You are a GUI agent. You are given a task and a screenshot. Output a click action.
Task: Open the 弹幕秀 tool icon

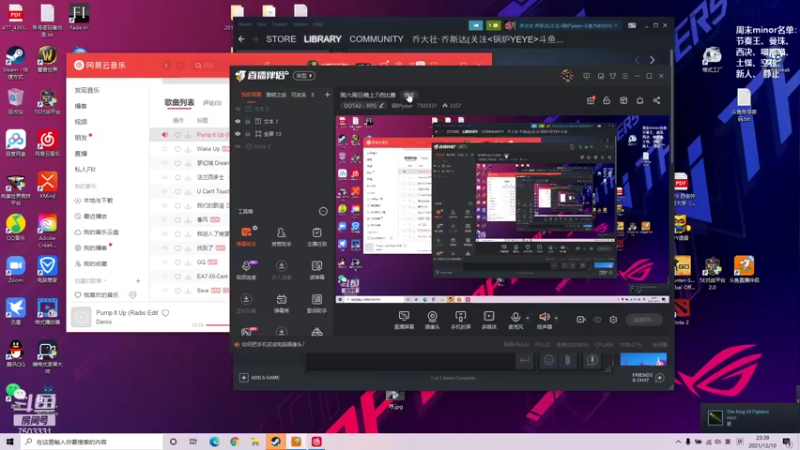[x=281, y=303]
